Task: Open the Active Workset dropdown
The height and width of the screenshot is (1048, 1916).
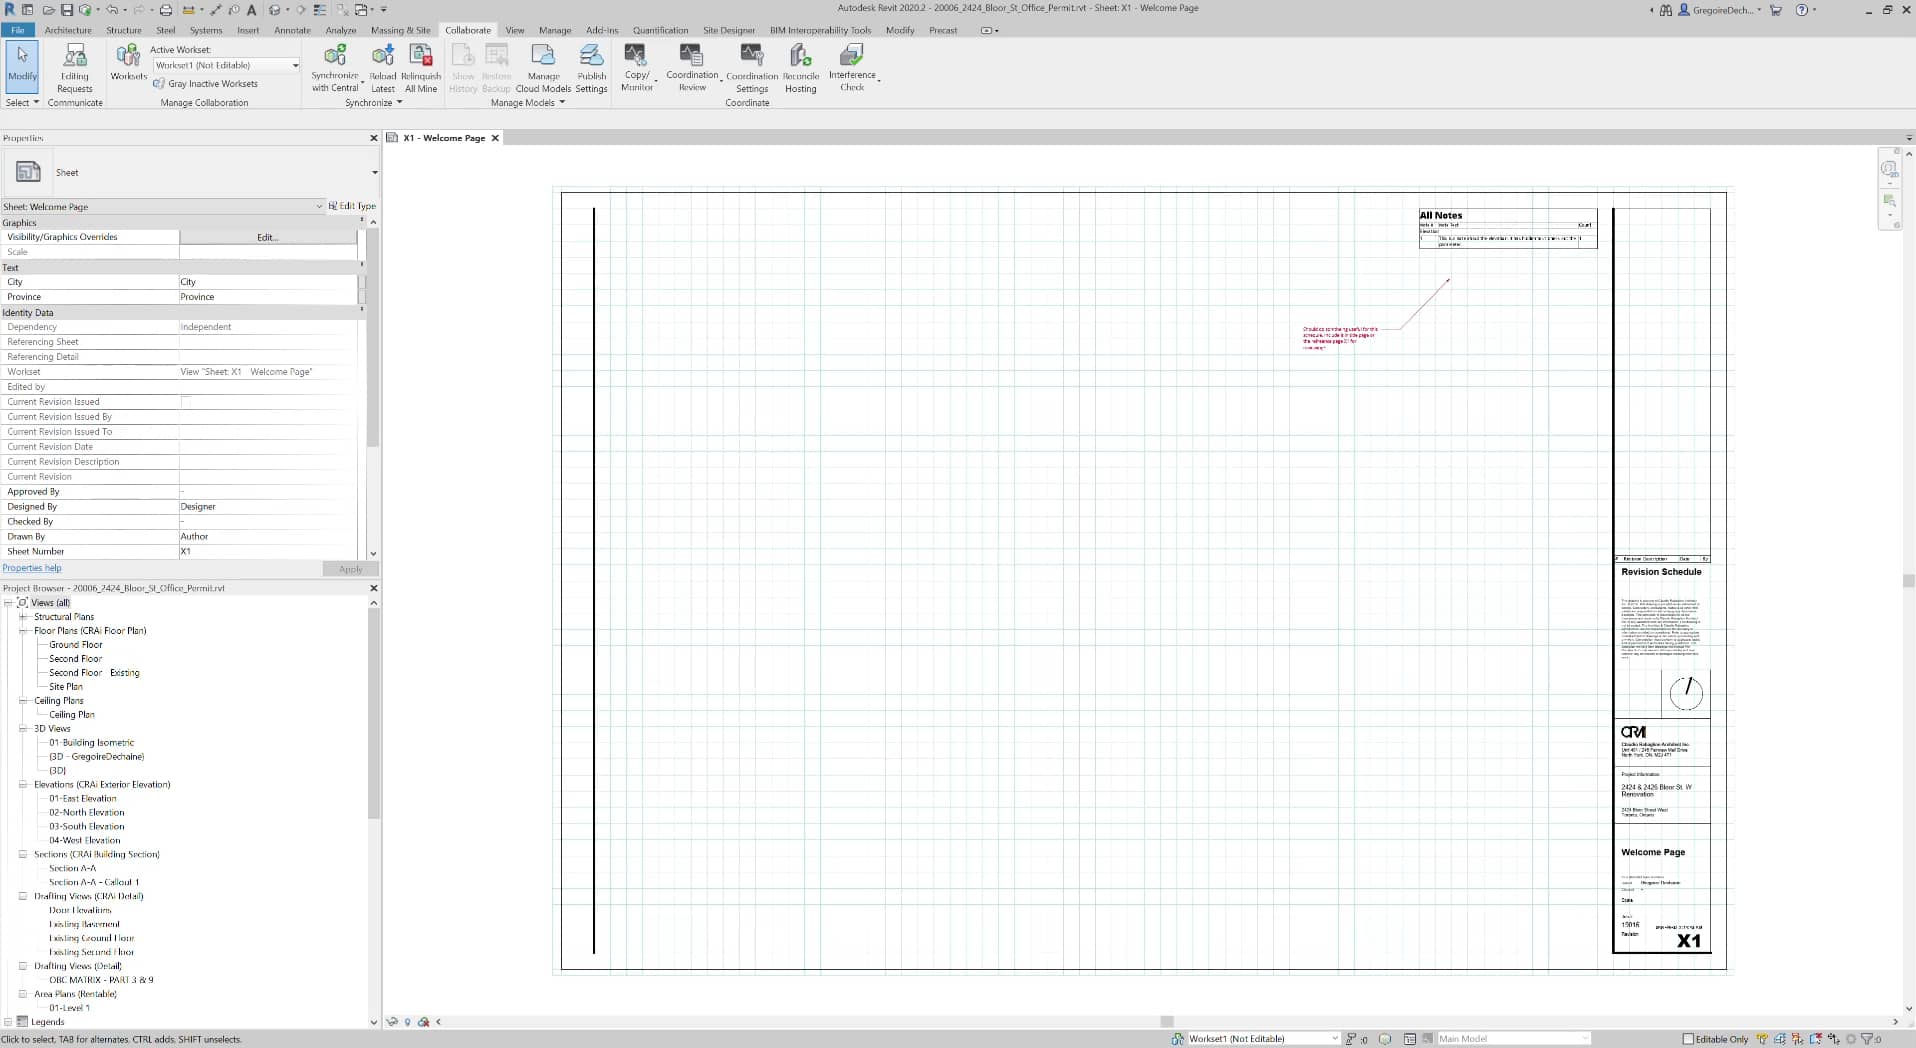Action: coord(293,65)
